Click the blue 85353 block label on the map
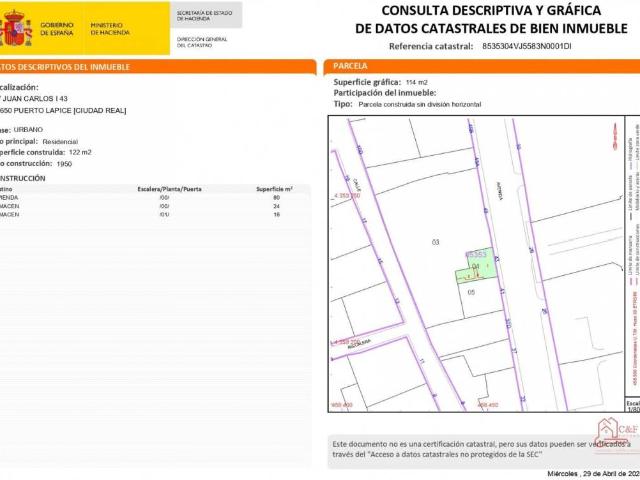Viewport: 640px width, 480px height. point(476,255)
